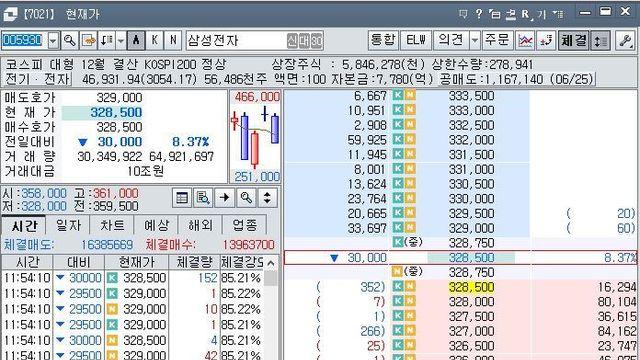Click the 체결량 column header
The image size is (640, 360).
click(194, 262)
